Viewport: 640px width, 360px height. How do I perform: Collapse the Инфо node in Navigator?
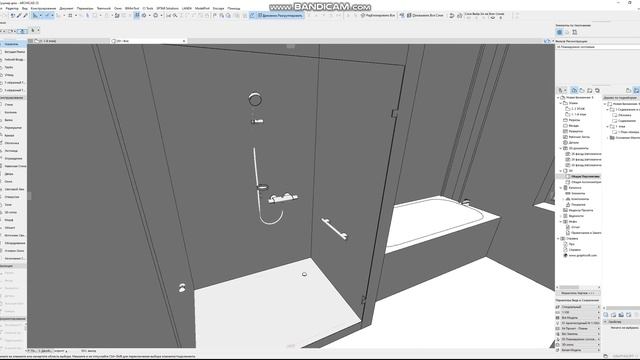pyautogui.click(x=561, y=222)
